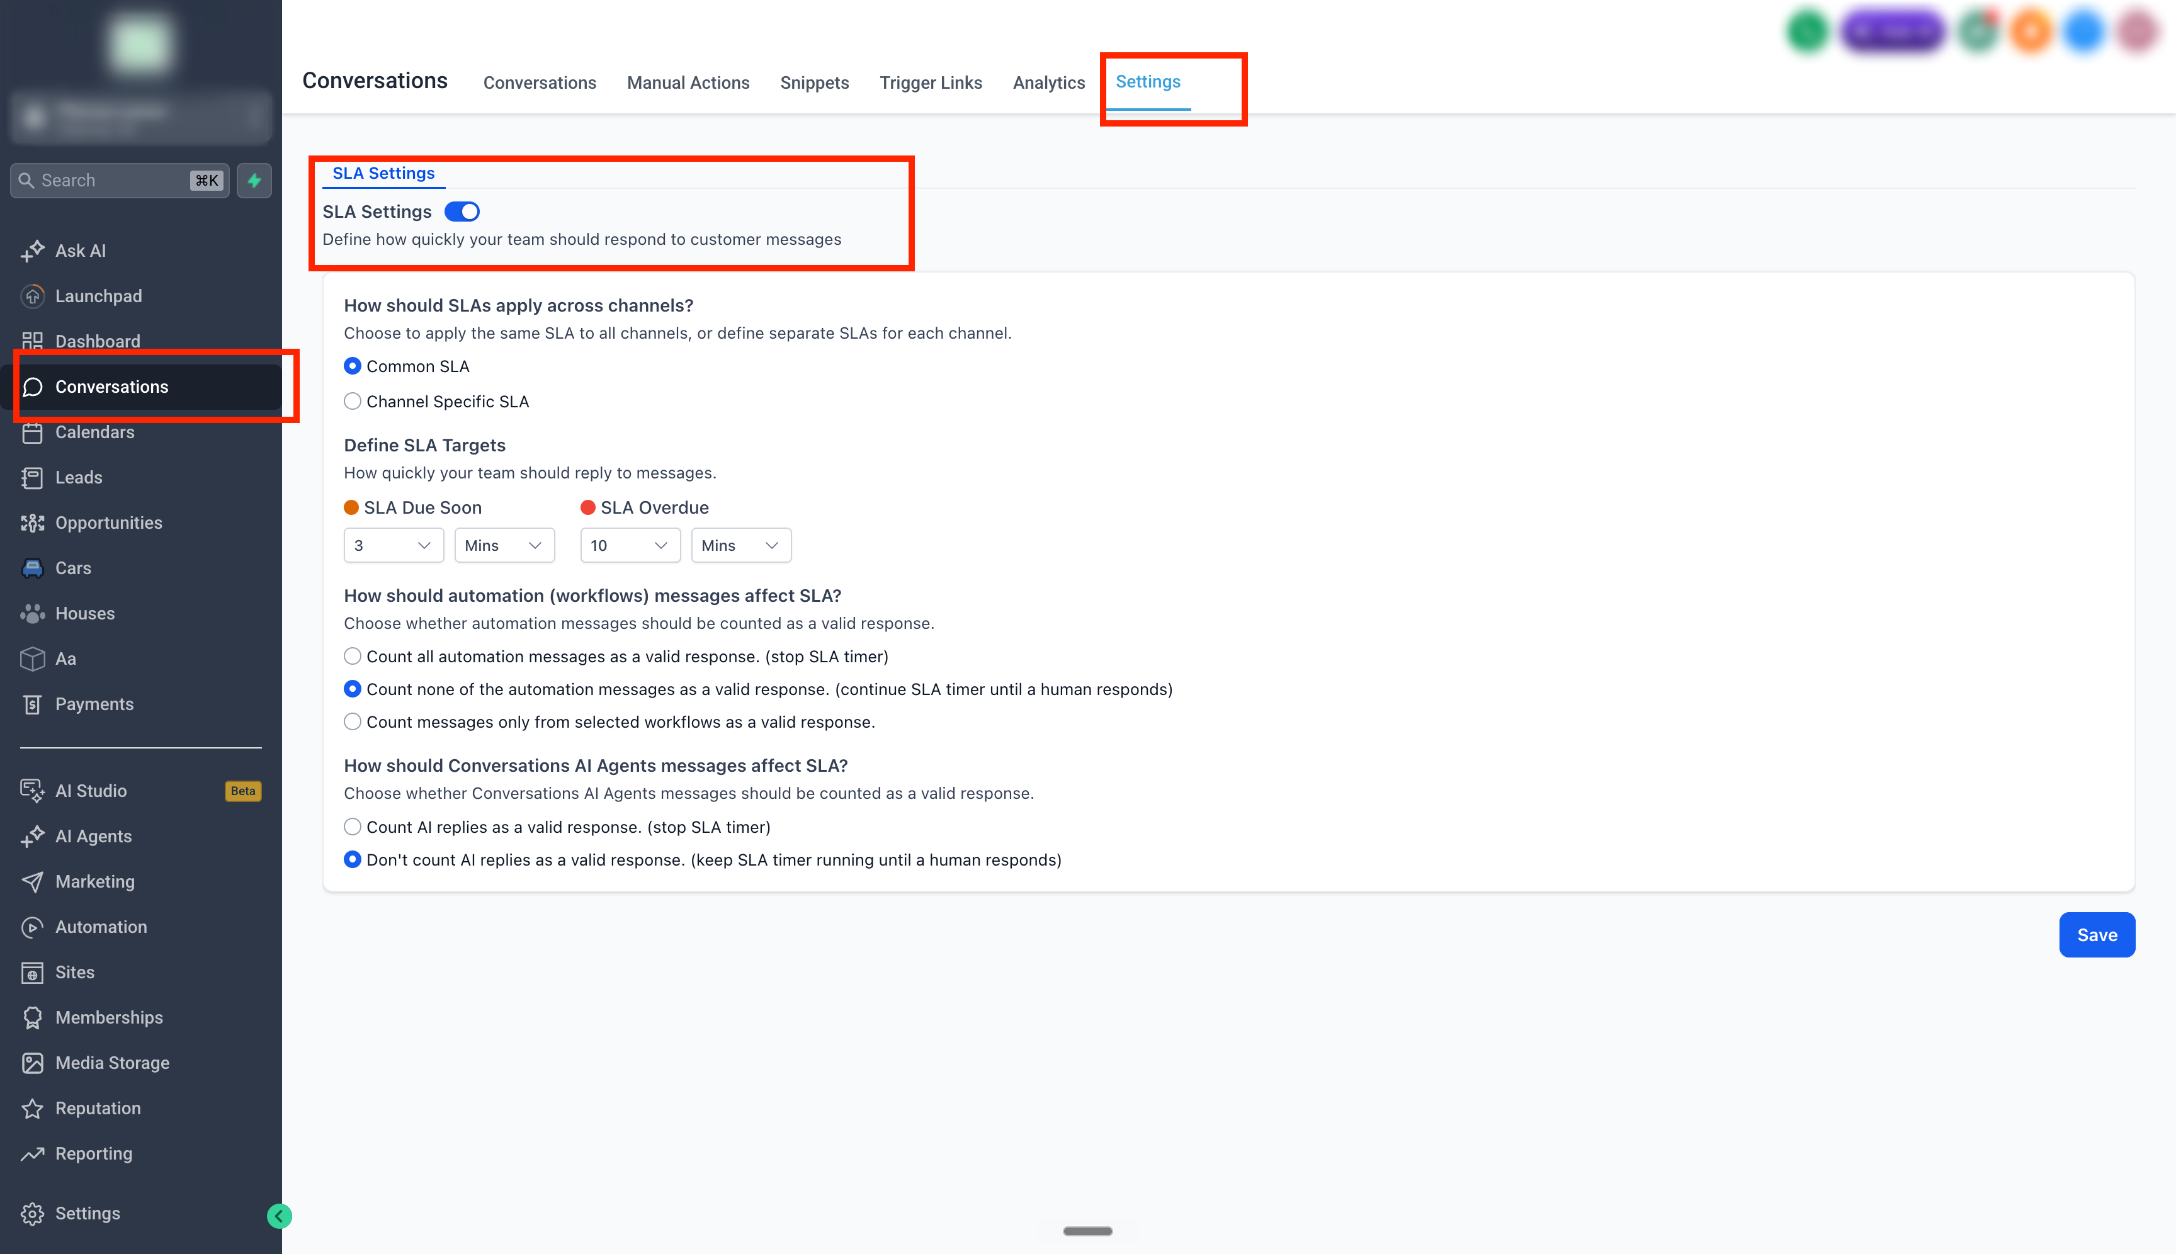Click the AI Studio icon
This screenshot has height=1254, width=2176.
[32, 791]
